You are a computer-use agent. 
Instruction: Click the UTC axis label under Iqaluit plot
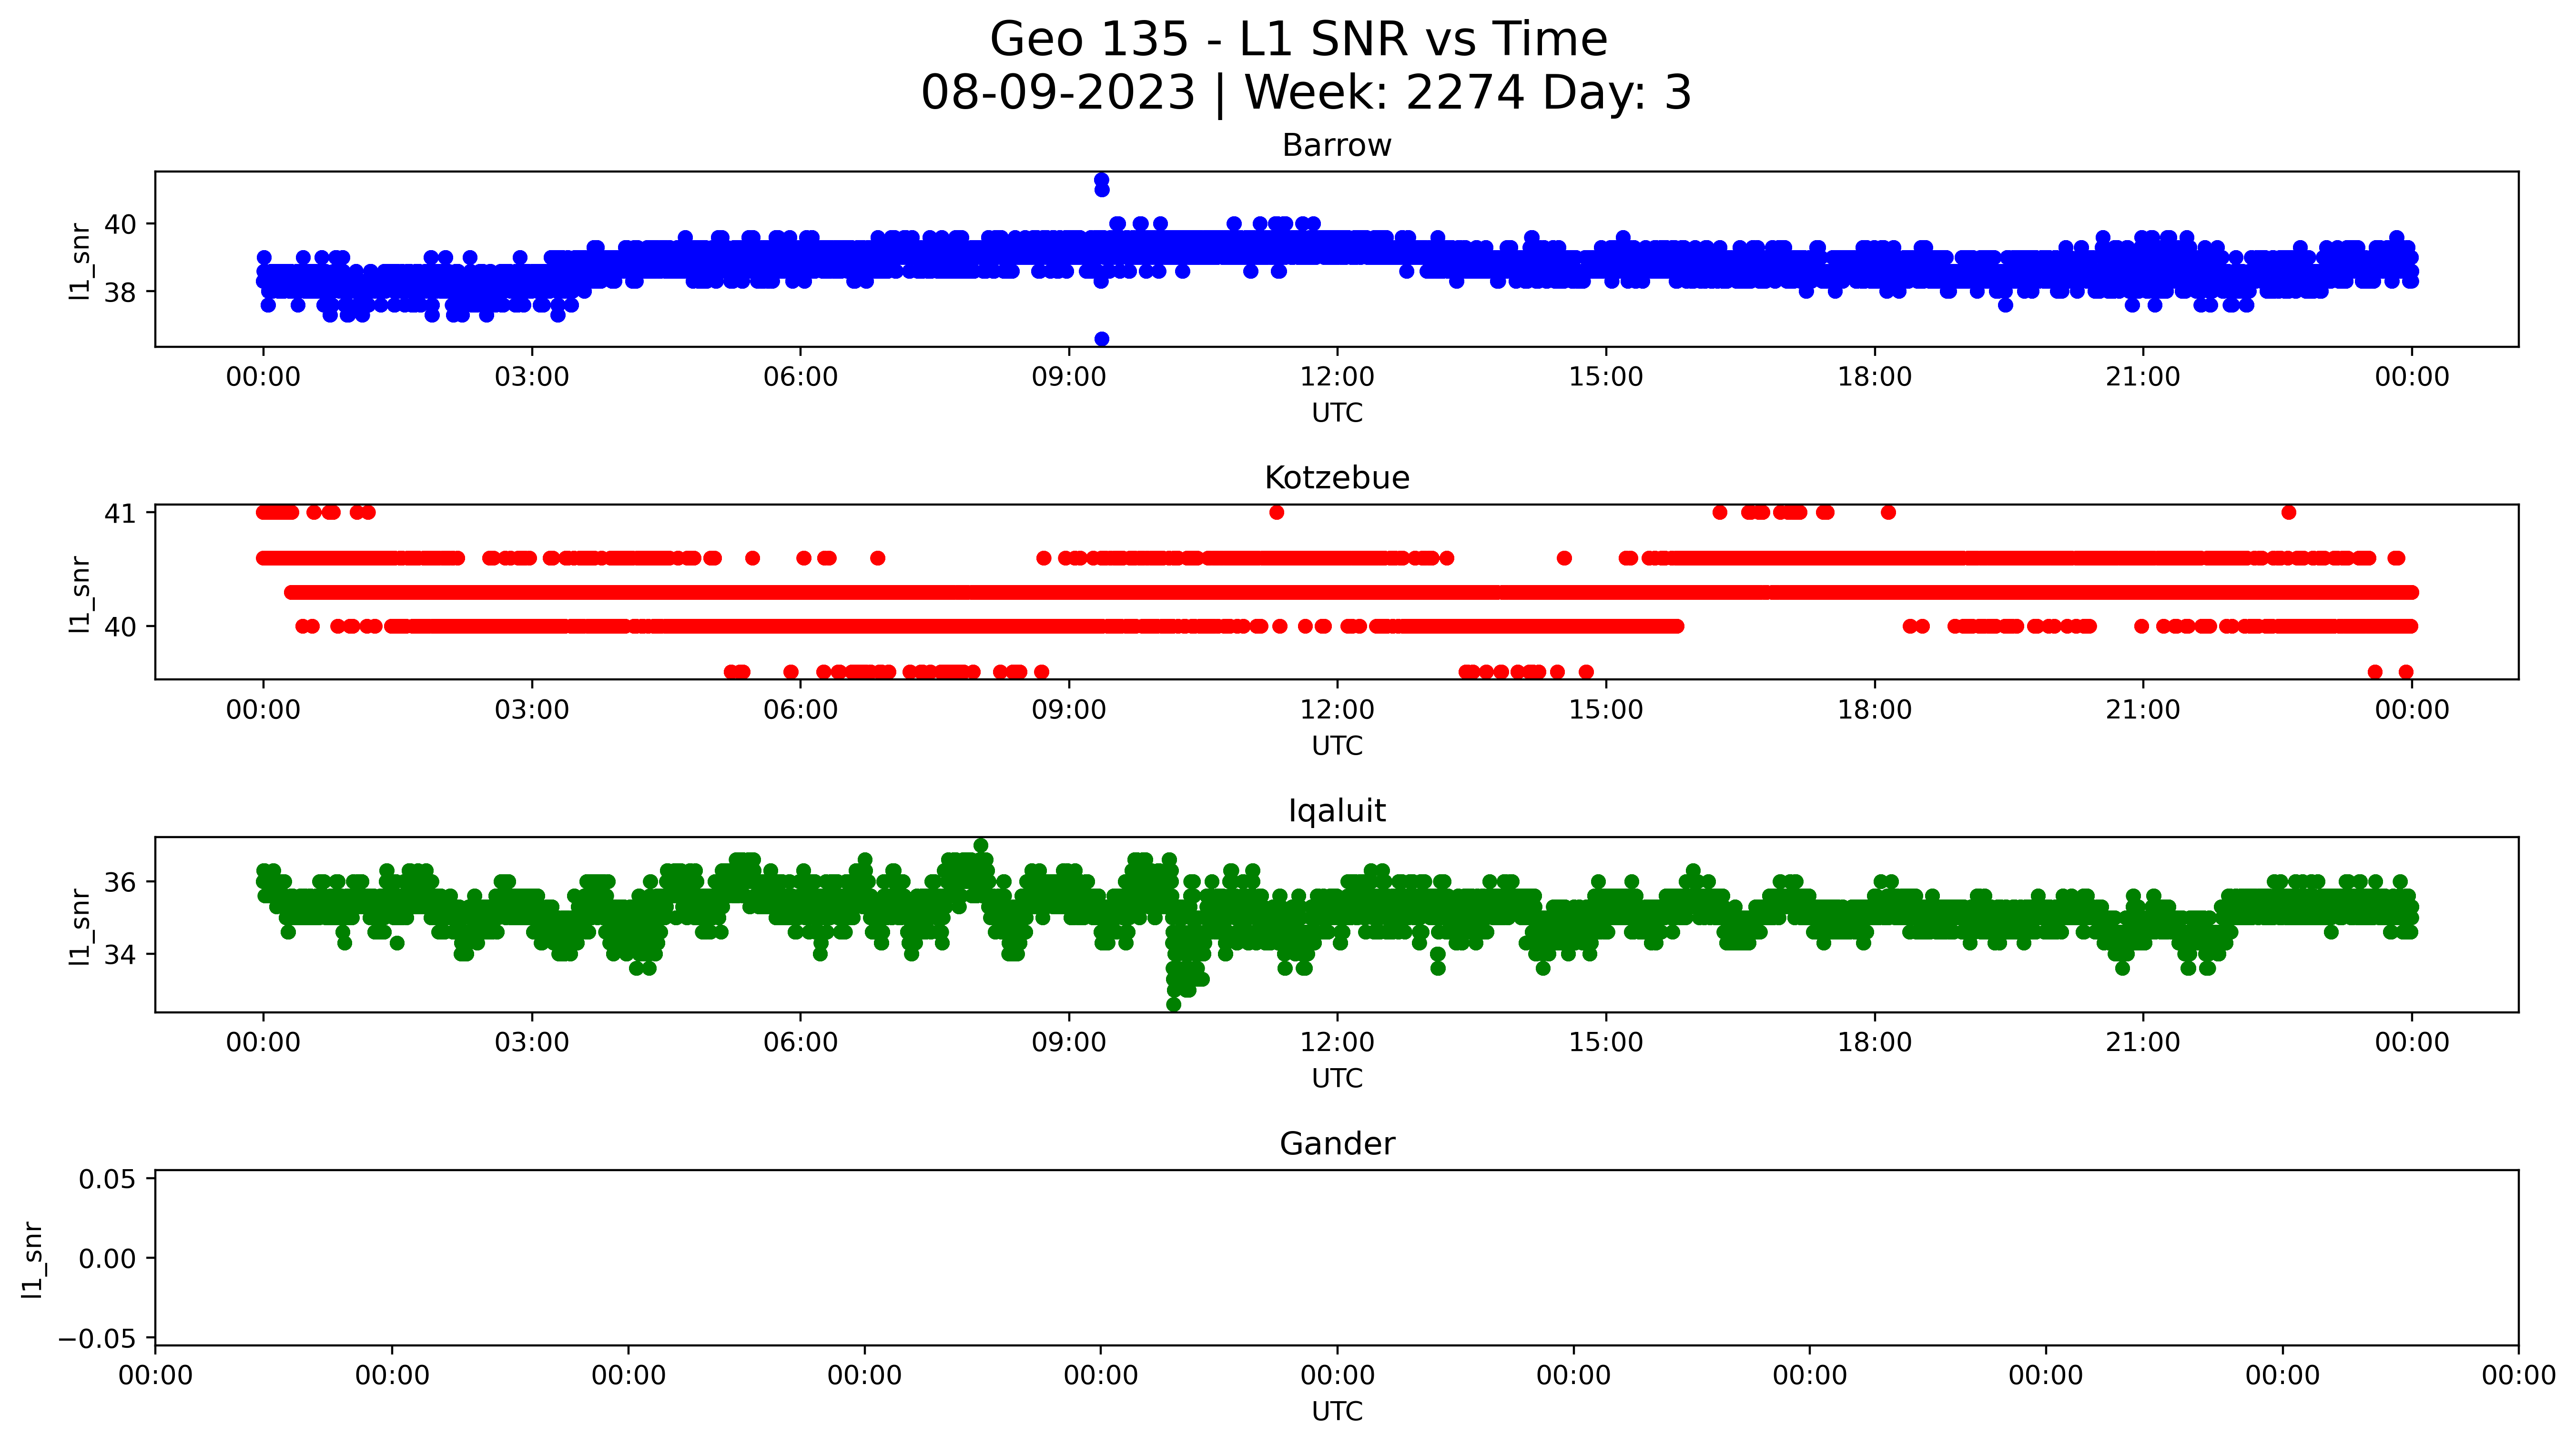1337,1079
